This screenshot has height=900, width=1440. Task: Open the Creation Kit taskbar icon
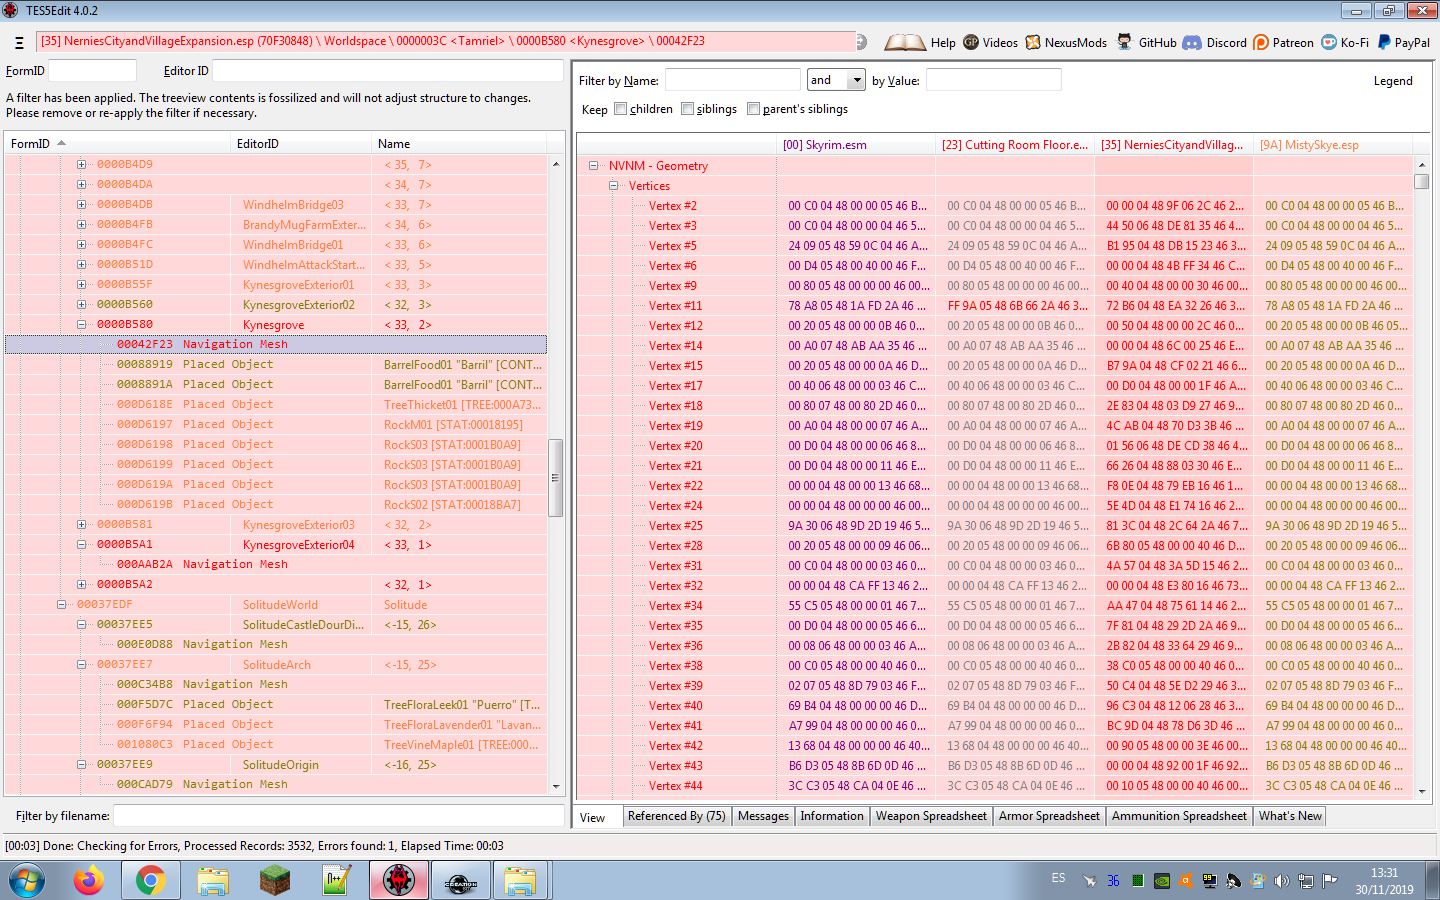(460, 881)
